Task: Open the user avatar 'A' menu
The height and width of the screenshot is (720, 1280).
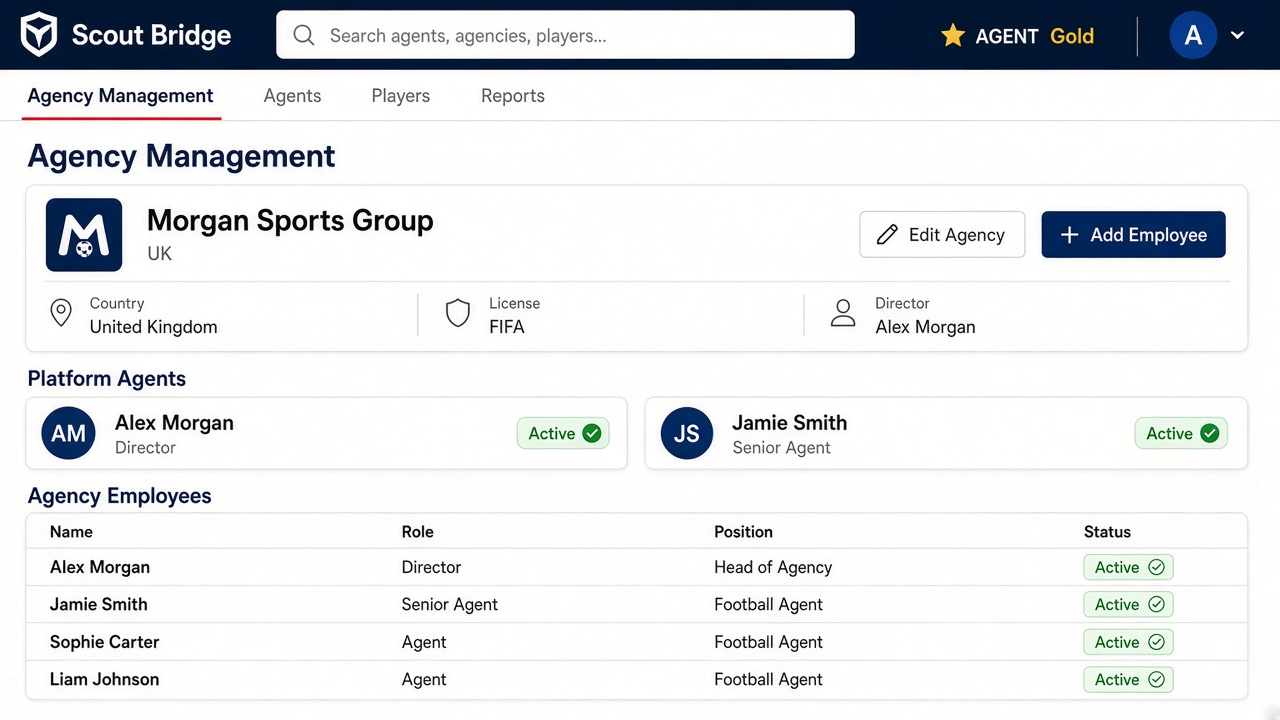Action: point(1193,36)
